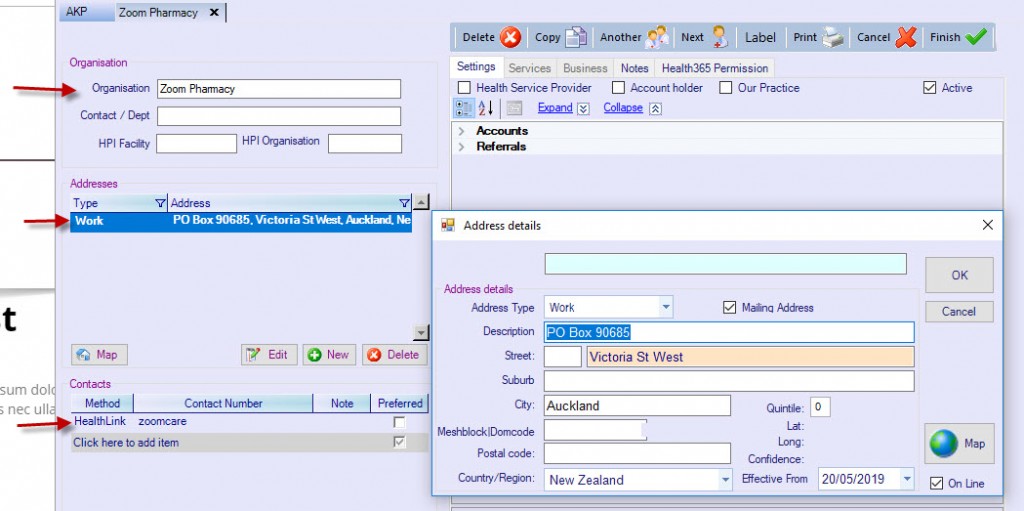Viewport: 1024px width, 511px height.
Task: Open the Address Type dropdown
Action: (x=665, y=307)
